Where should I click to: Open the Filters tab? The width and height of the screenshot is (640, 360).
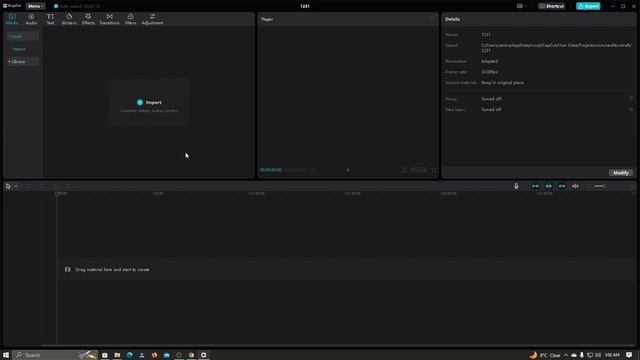(131, 19)
